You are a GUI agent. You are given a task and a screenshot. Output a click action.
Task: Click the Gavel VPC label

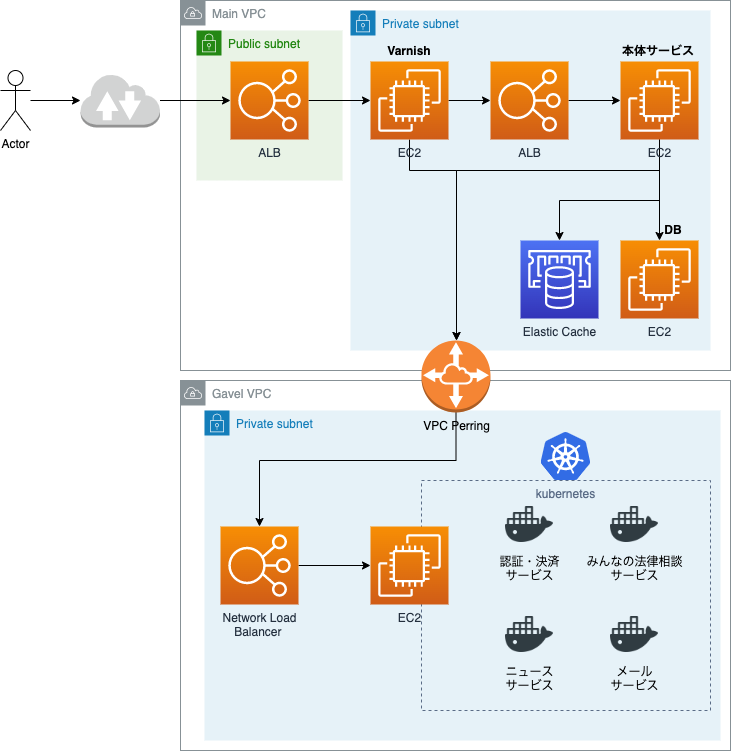pos(241,394)
